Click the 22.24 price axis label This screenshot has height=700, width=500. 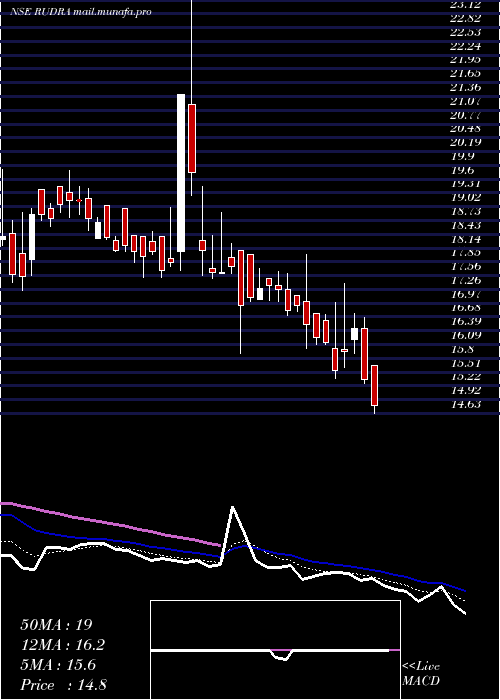[466, 46]
